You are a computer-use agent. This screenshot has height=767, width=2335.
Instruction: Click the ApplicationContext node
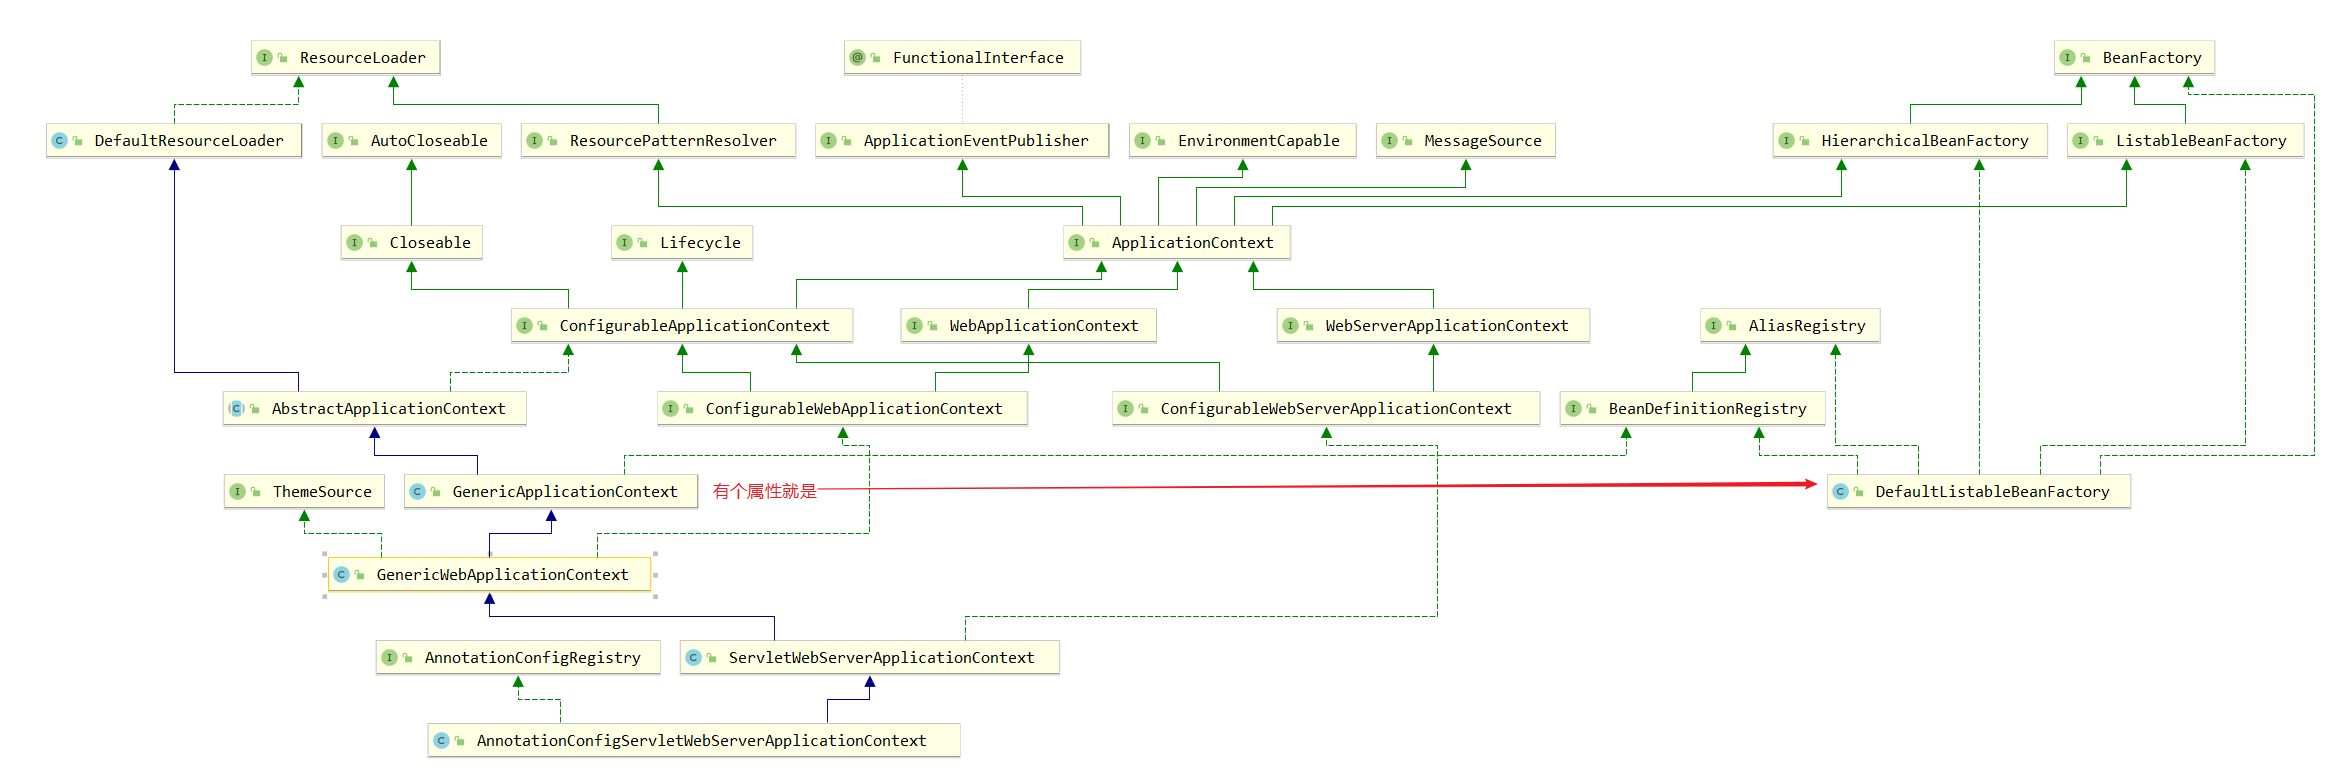click(x=1177, y=243)
